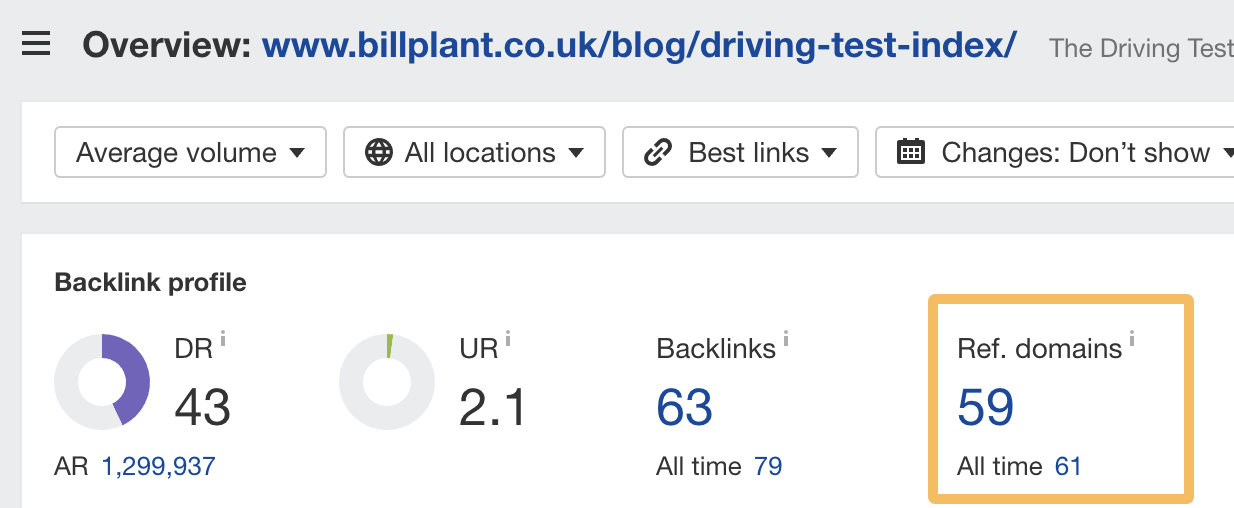Click the Ref. domains info icon
This screenshot has width=1234, height=508.
click(x=1132, y=341)
